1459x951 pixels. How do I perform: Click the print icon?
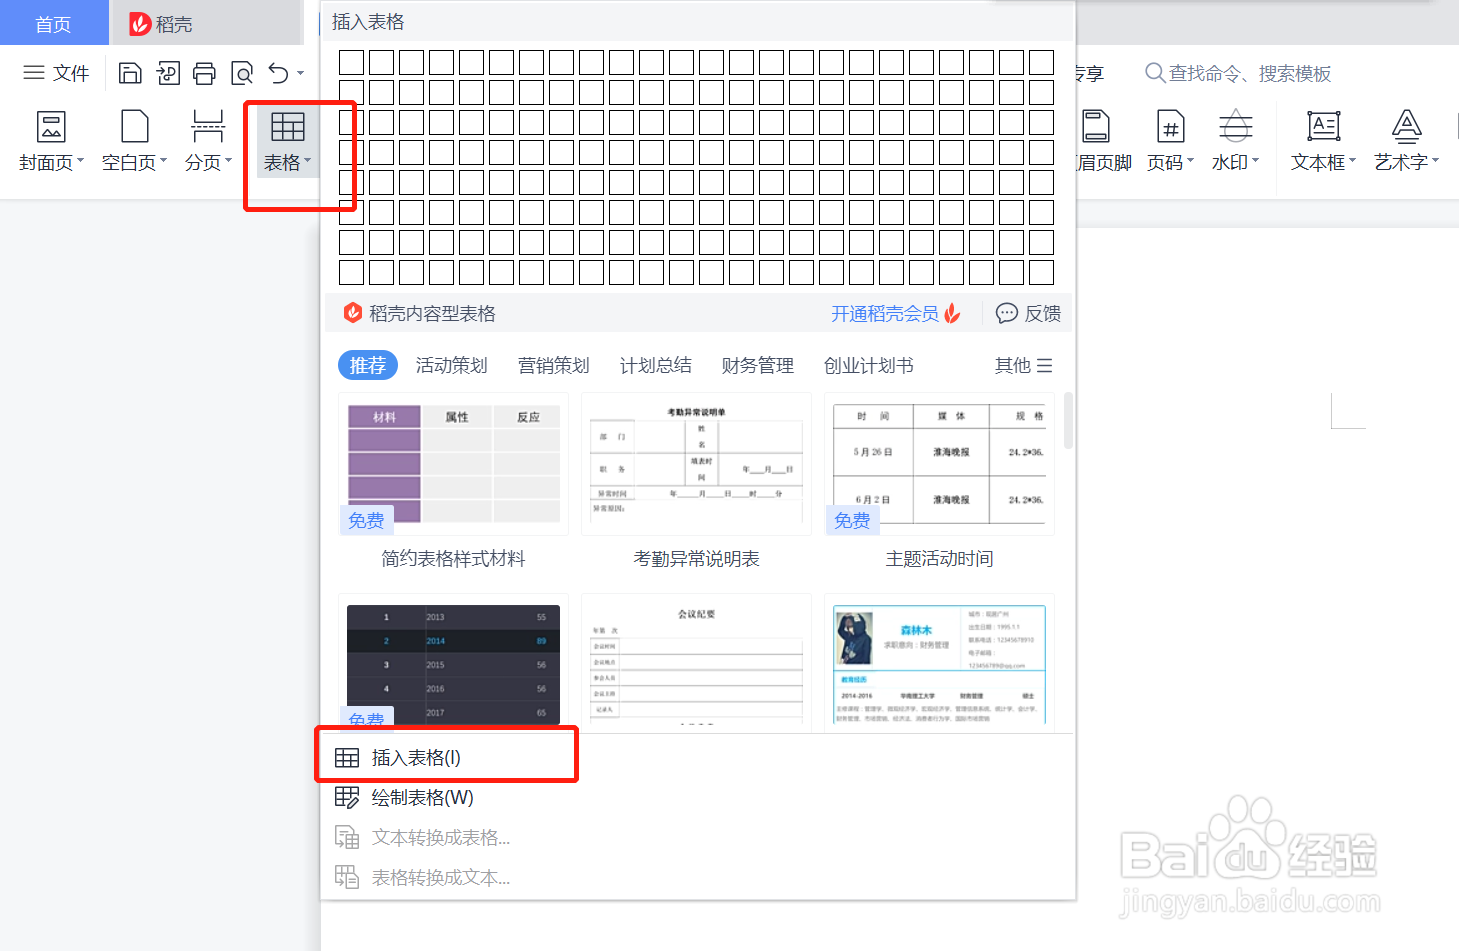(204, 73)
